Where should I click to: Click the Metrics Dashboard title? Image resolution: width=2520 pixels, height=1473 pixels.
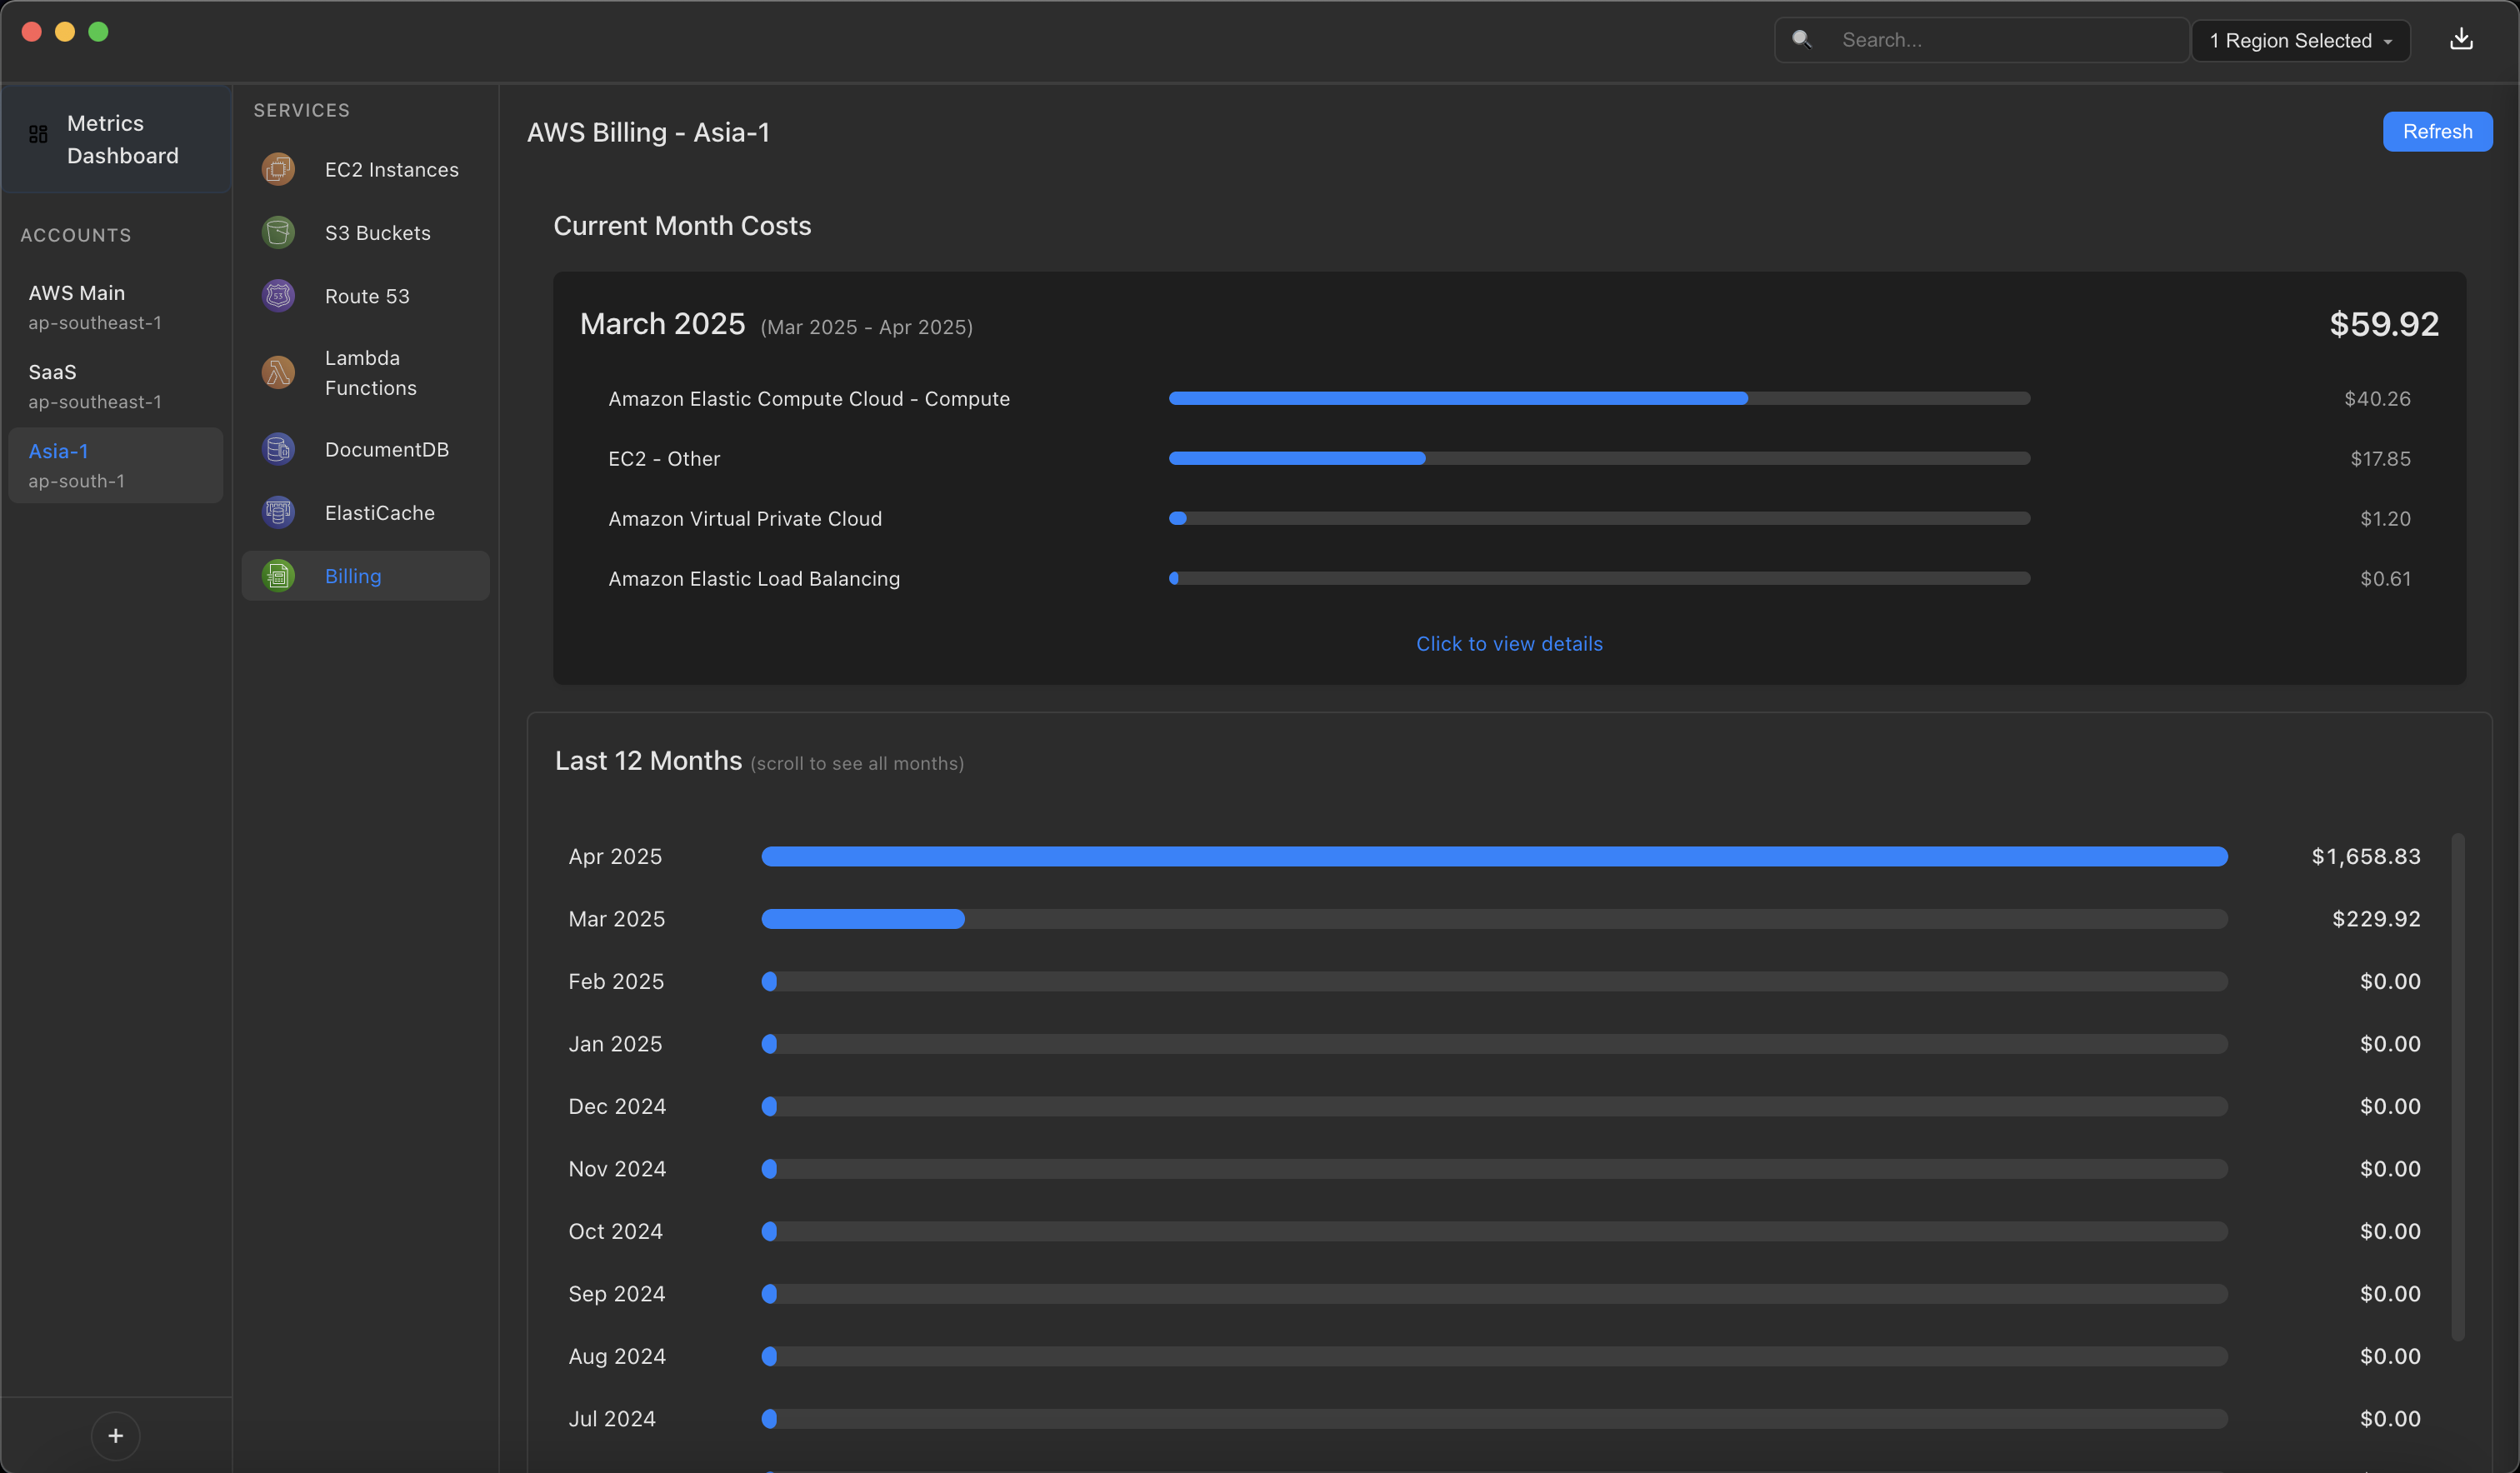tap(123, 139)
